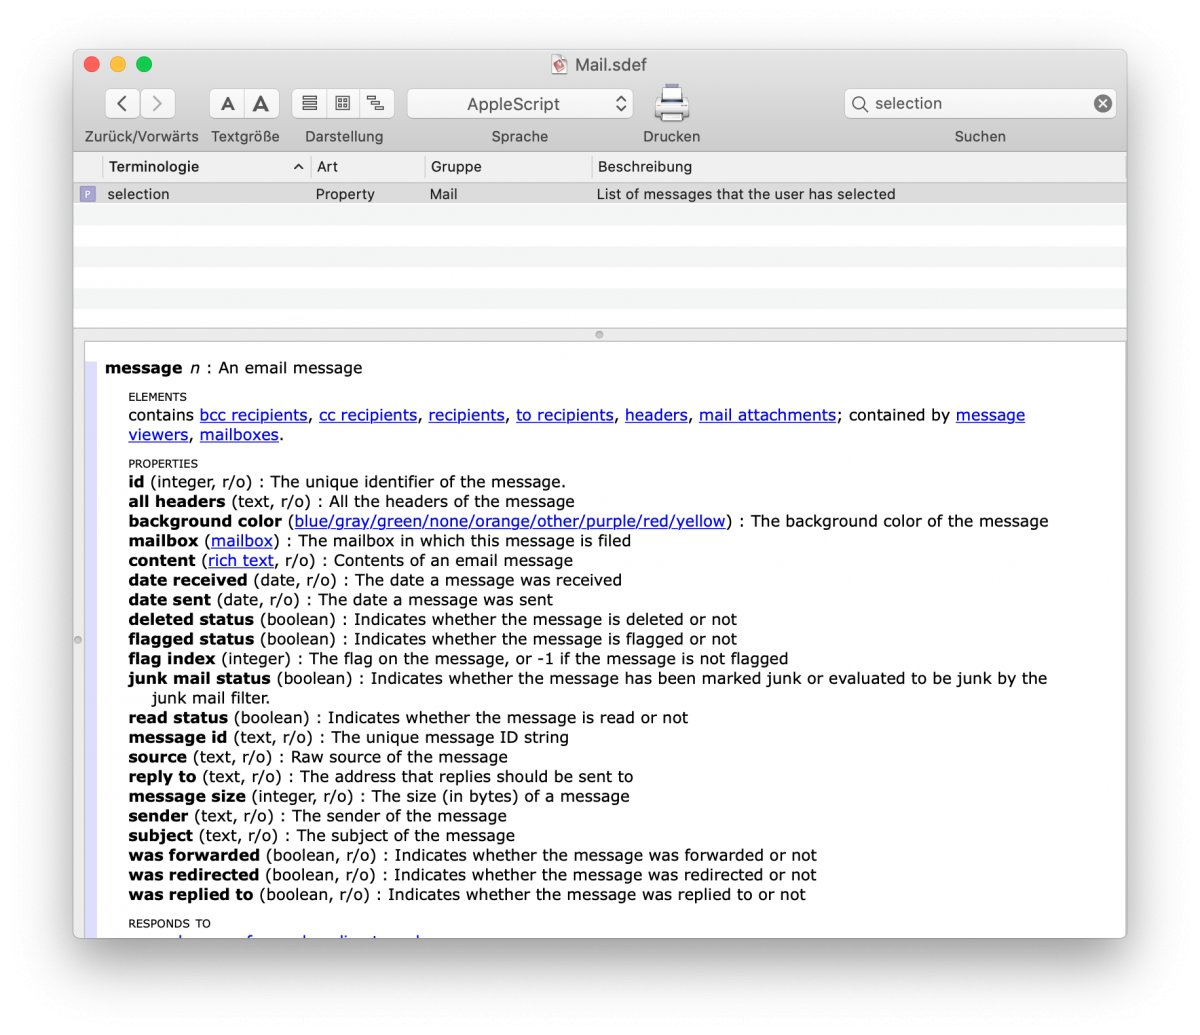Switch to hierarchy tree view display
Screen dimensions: 1200x1035
click(376, 103)
